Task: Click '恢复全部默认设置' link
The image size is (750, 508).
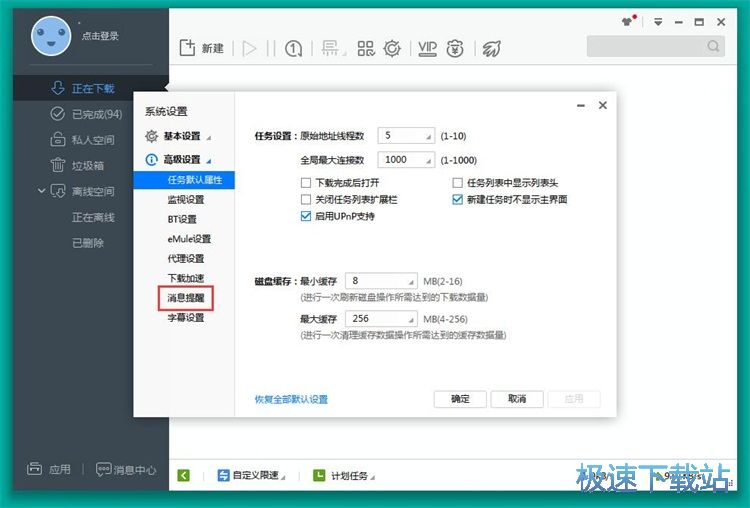Action: (x=291, y=399)
